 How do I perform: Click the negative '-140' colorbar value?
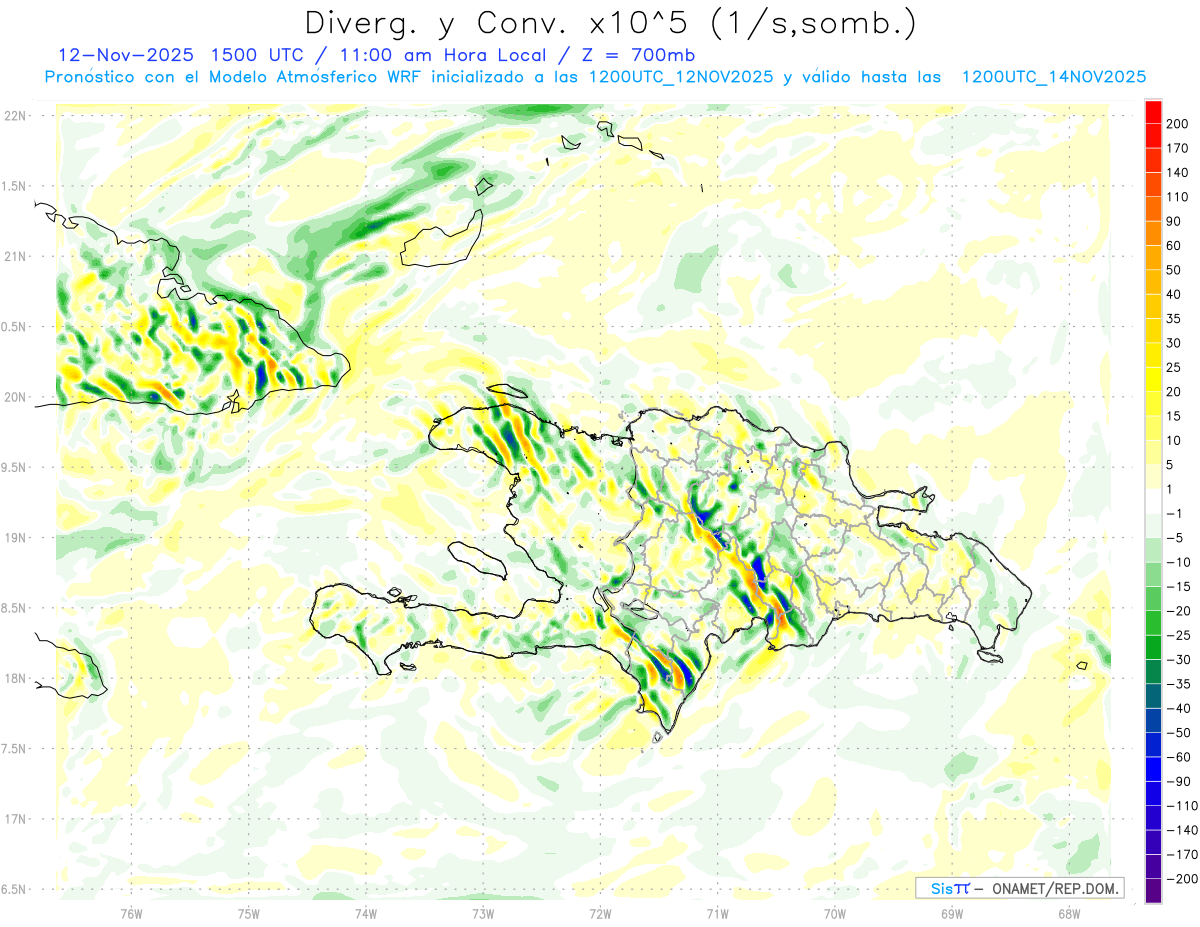pyautogui.click(x=1182, y=830)
